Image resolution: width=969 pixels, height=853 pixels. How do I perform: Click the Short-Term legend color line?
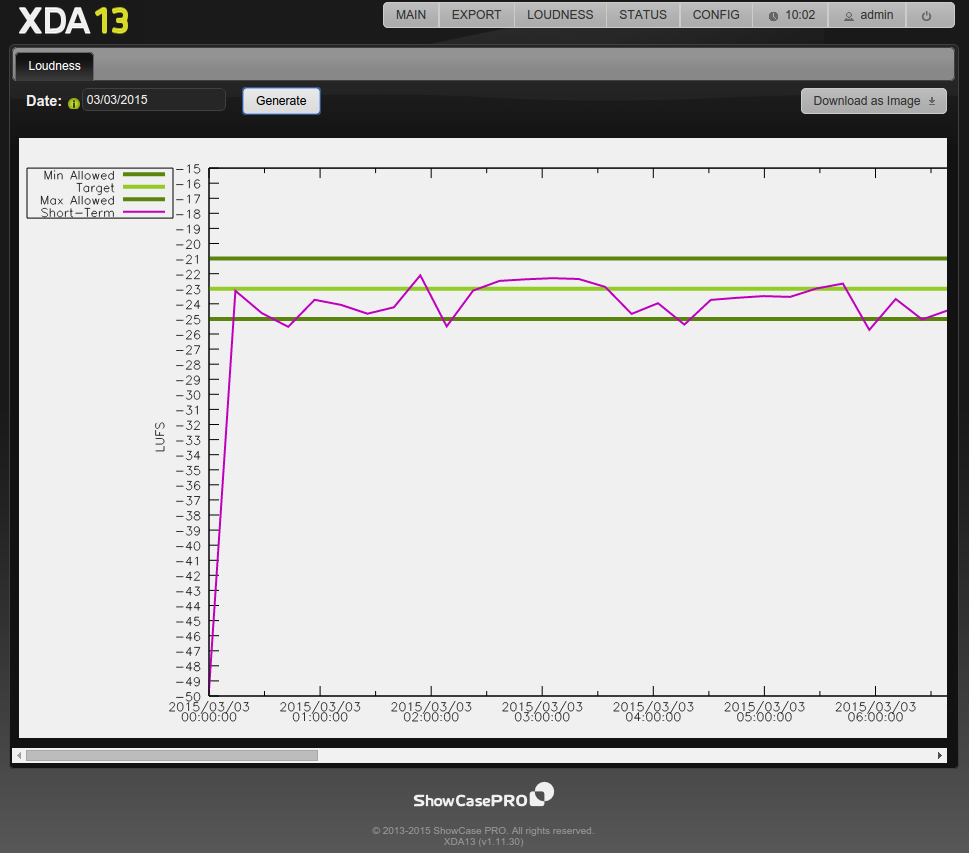143,213
